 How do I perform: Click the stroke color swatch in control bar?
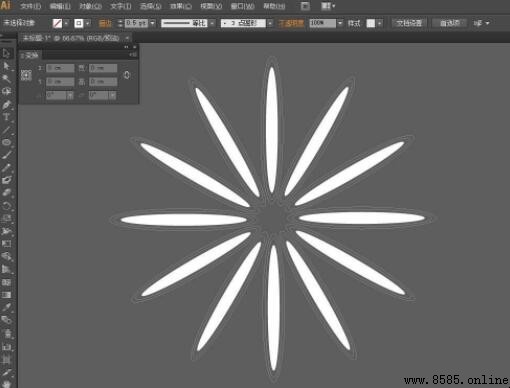point(79,23)
